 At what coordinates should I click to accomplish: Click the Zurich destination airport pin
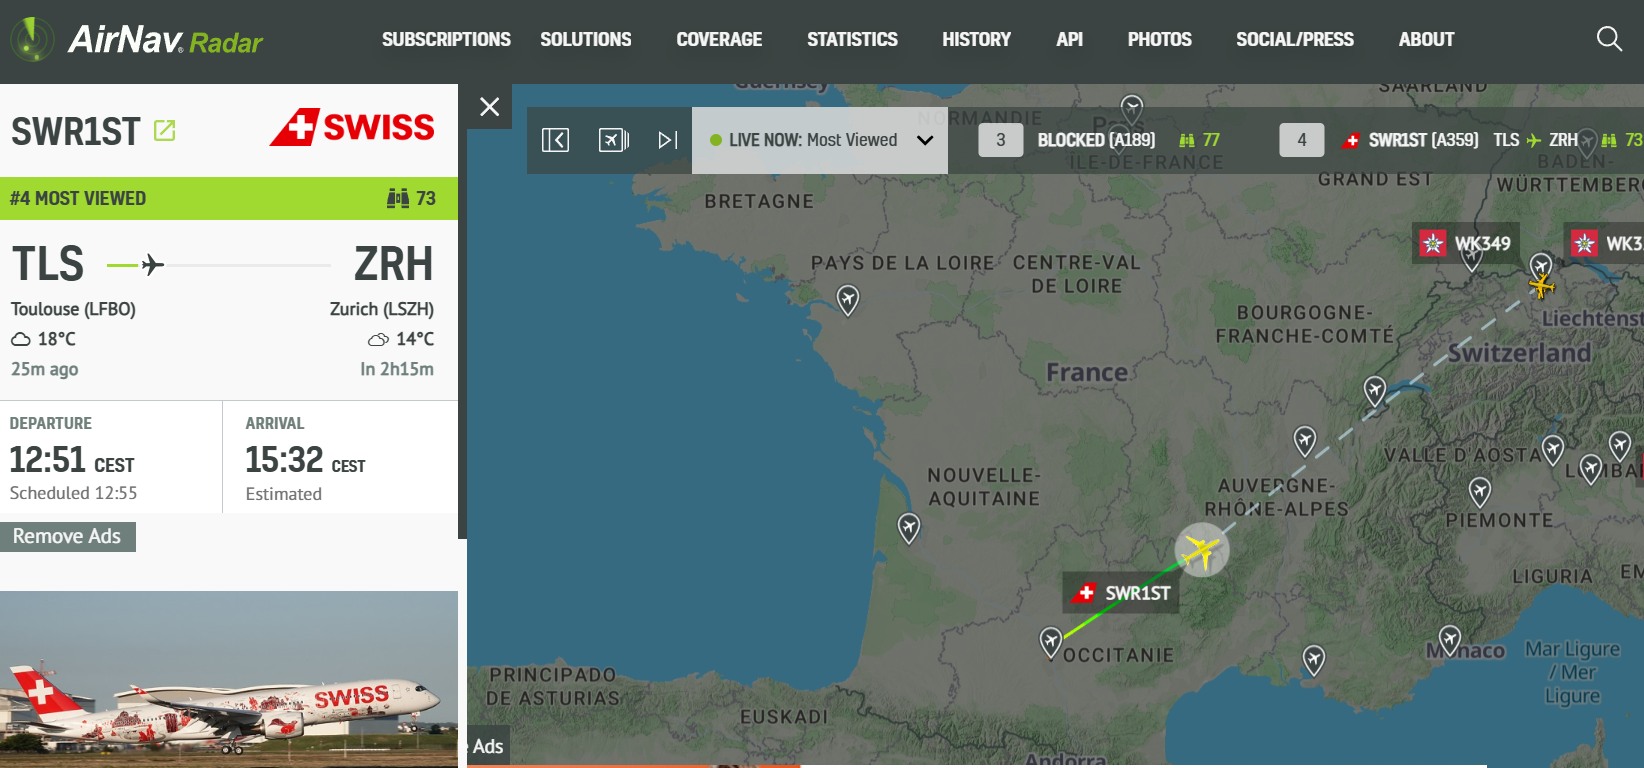pyautogui.click(x=1541, y=266)
